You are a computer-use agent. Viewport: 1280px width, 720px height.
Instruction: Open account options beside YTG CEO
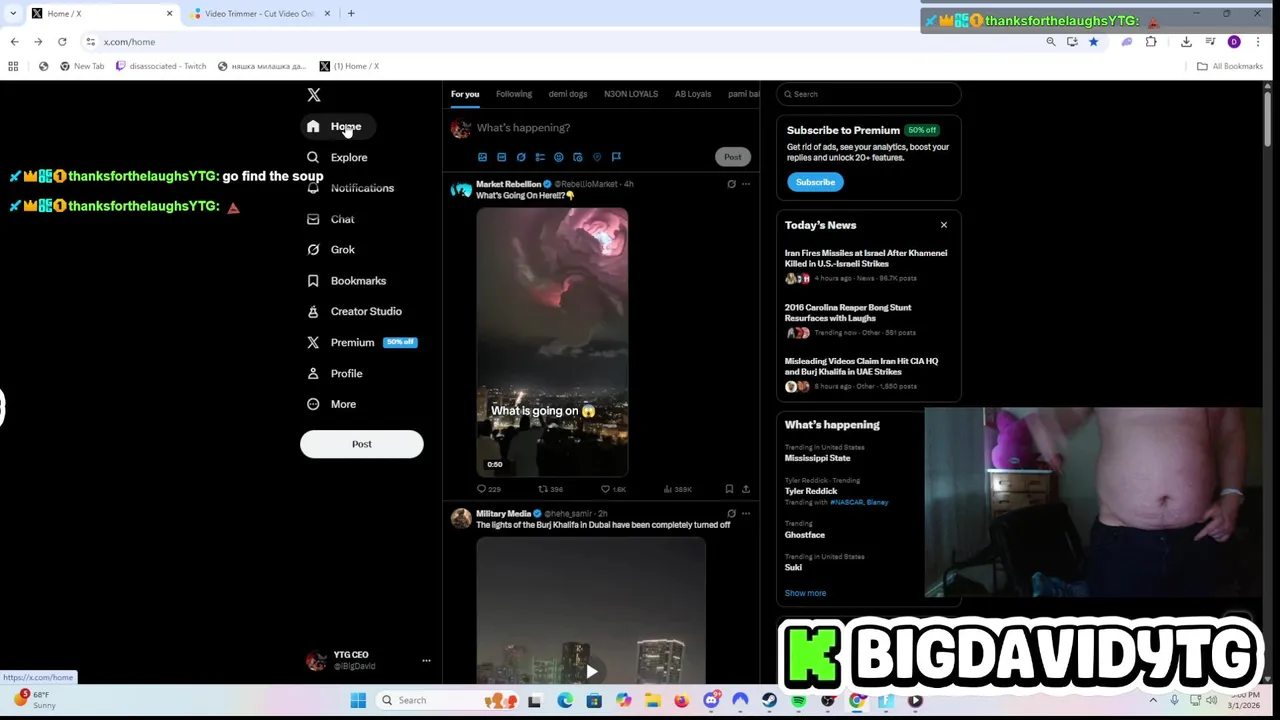[426, 661]
